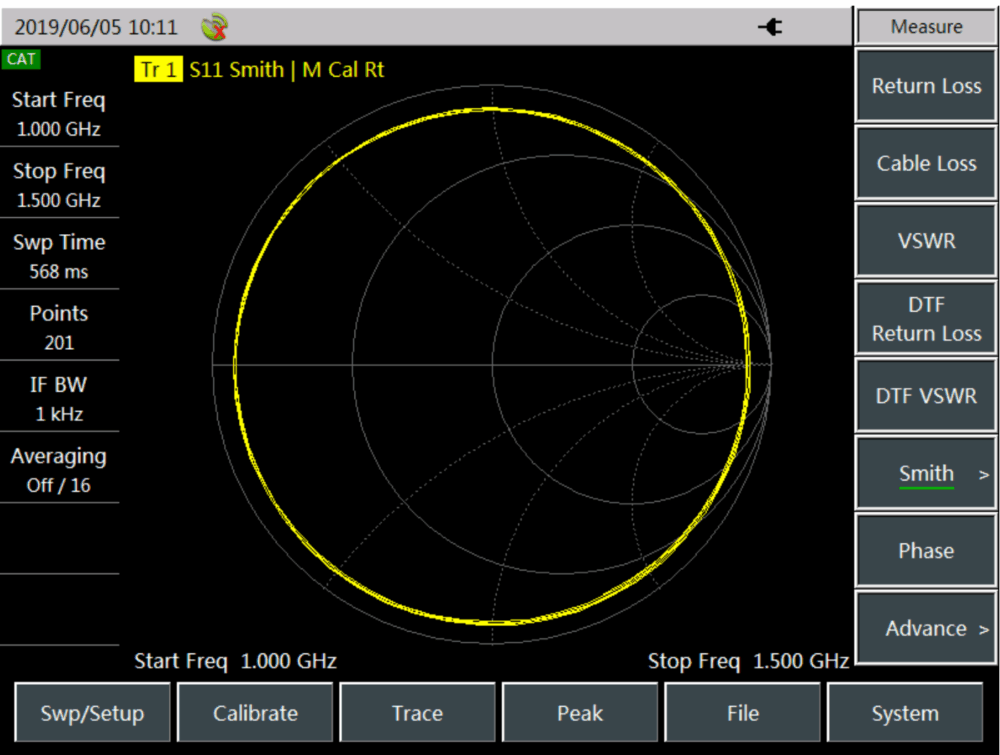
Task: Change the IF BW 1 kHz value
Action: coord(59,399)
